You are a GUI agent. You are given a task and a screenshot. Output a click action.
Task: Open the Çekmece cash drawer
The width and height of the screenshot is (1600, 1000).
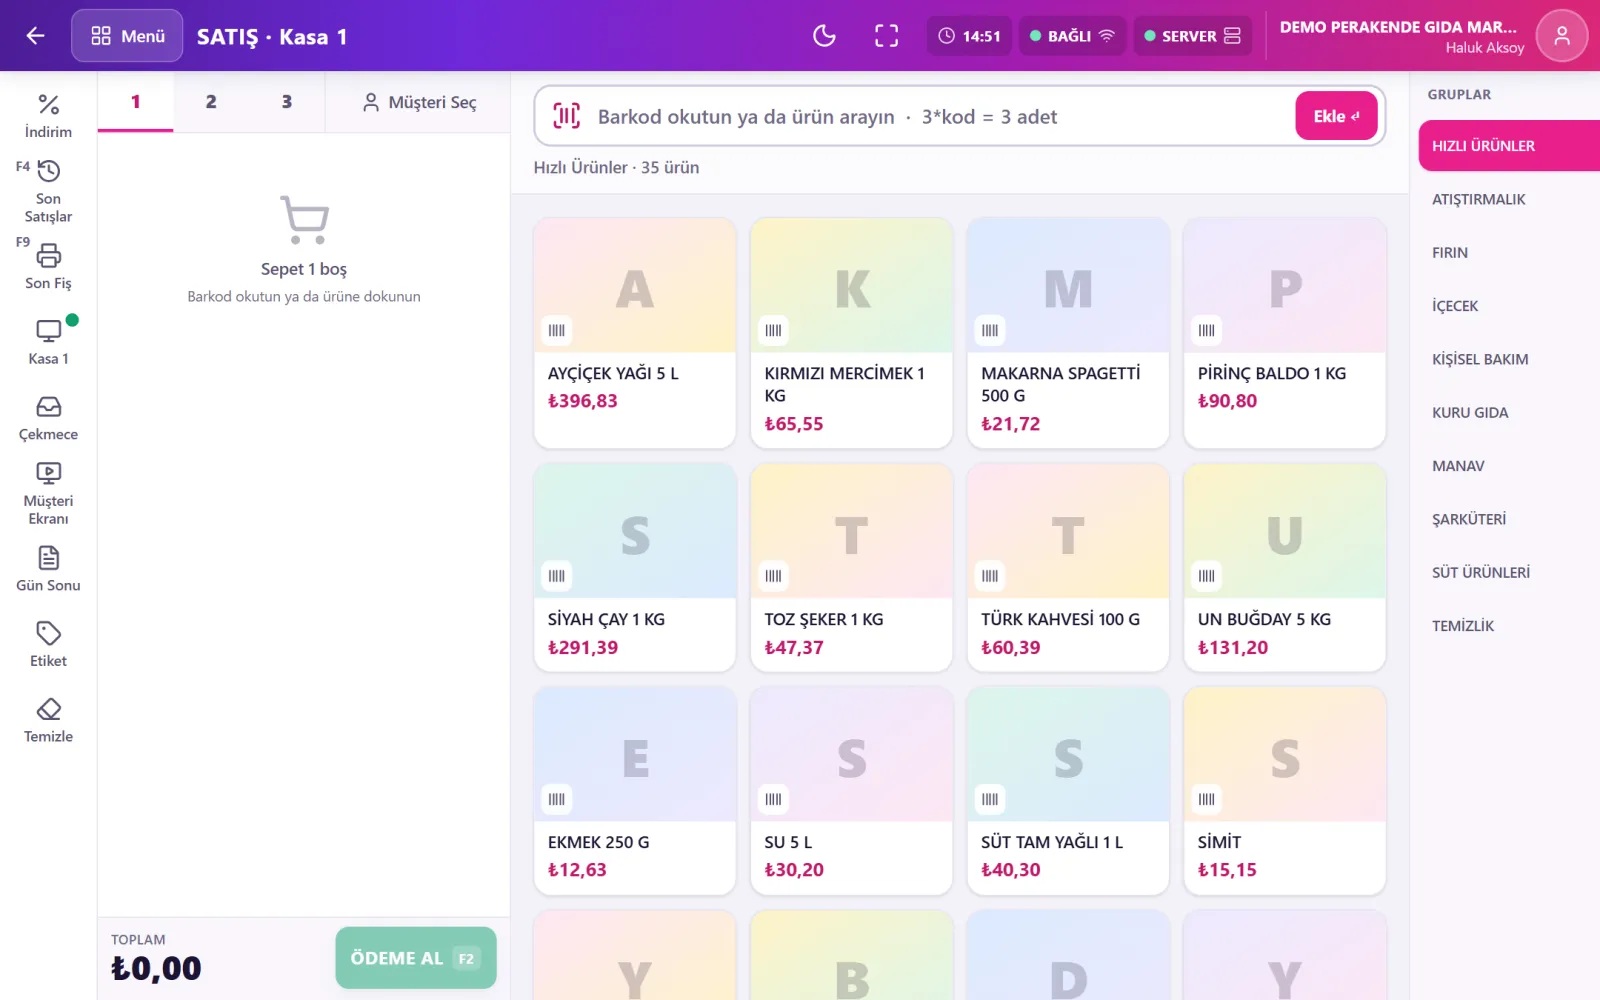click(x=48, y=418)
